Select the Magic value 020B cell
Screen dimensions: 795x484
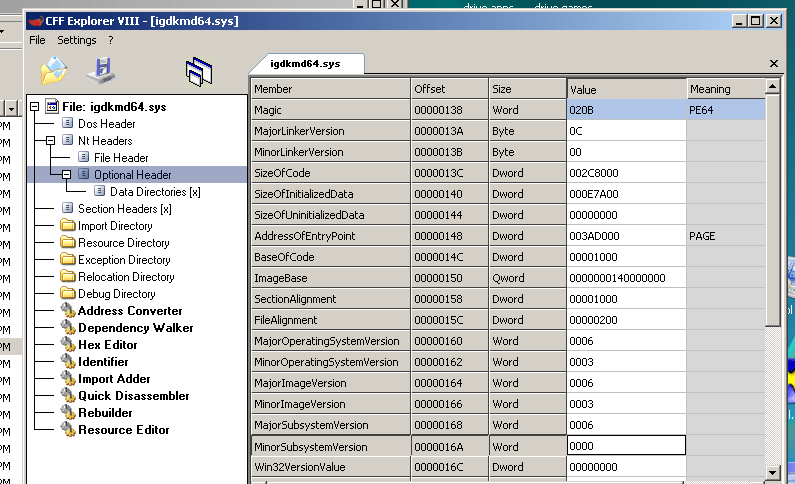(x=627, y=110)
